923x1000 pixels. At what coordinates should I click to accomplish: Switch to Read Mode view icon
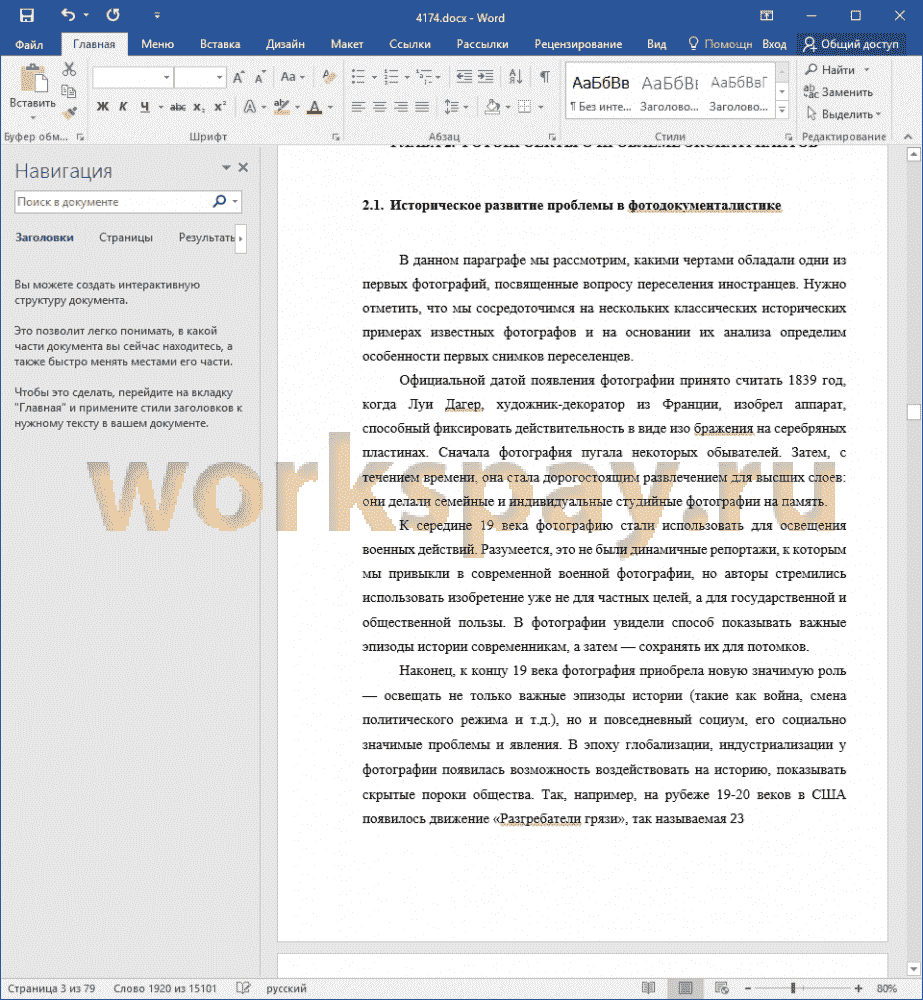[x=648, y=988]
